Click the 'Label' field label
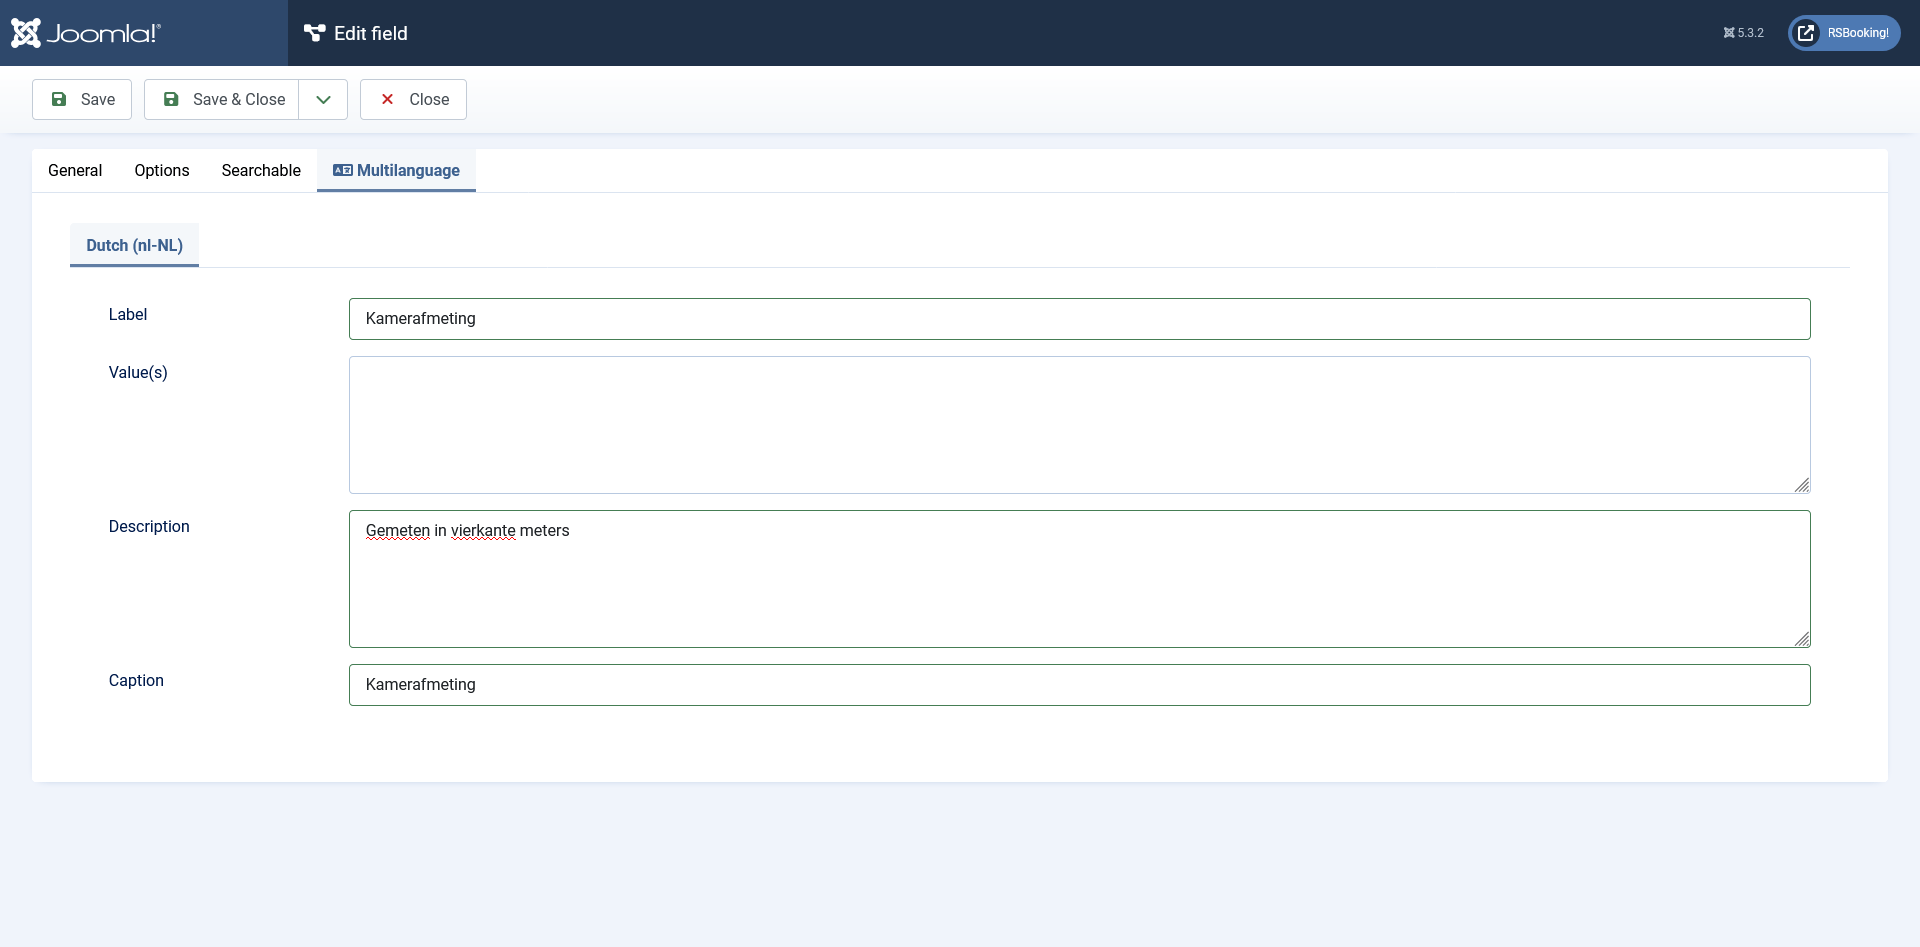Image resolution: width=1920 pixels, height=947 pixels. click(x=128, y=314)
